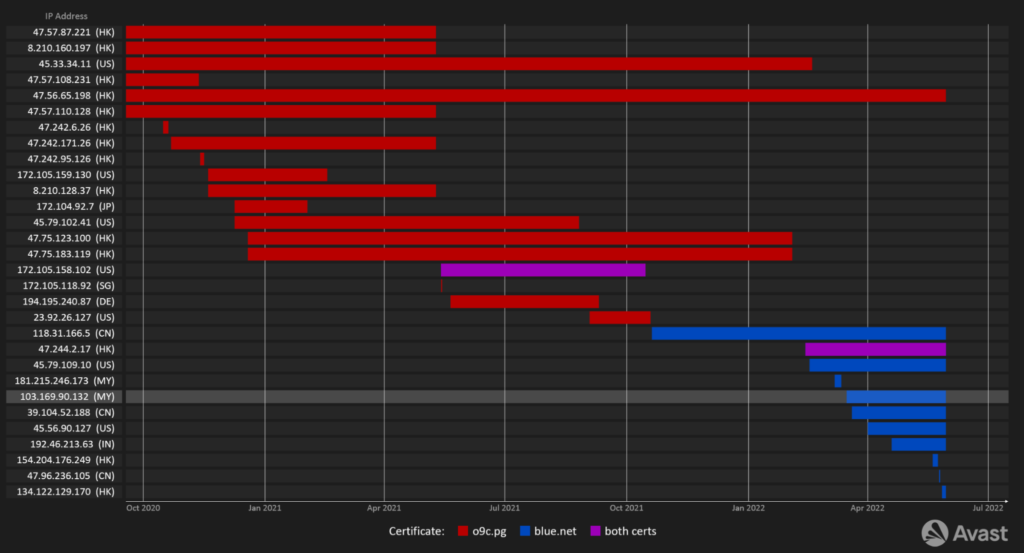Select the blue.net legend label
1024x553 pixels.
(555, 531)
